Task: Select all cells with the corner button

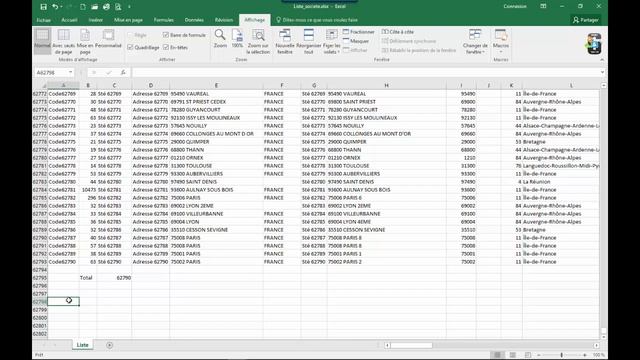Action: tap(40, 85)
